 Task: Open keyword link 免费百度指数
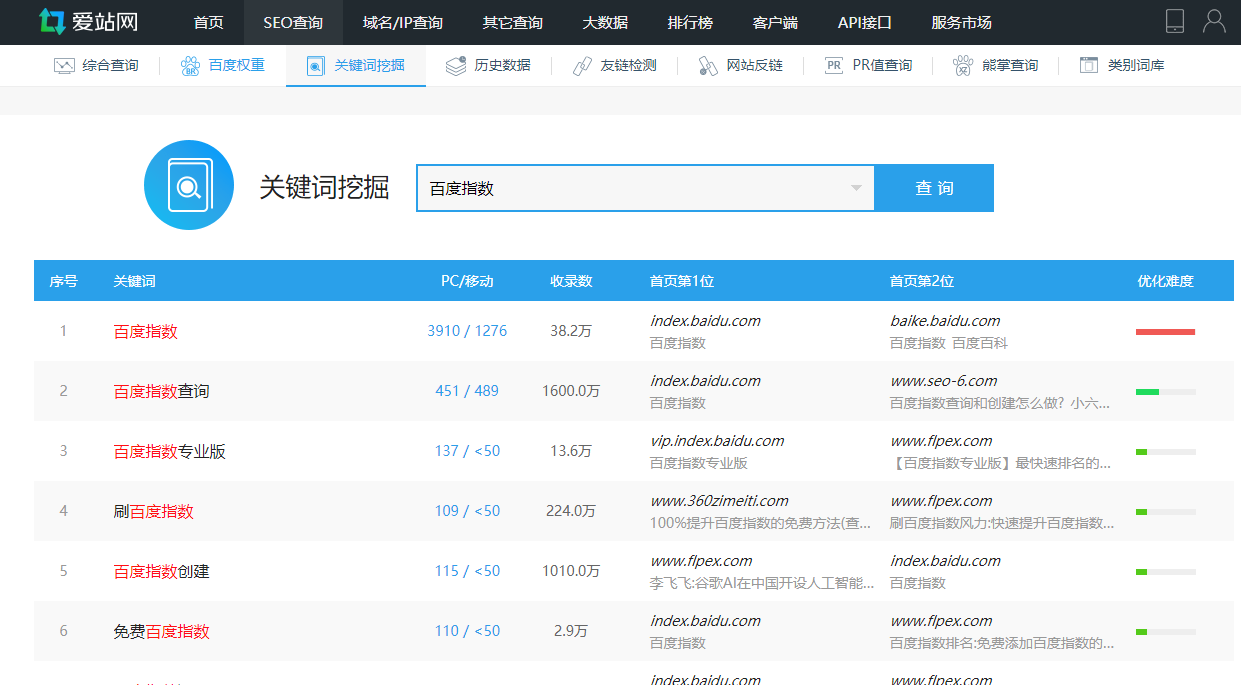162,631
